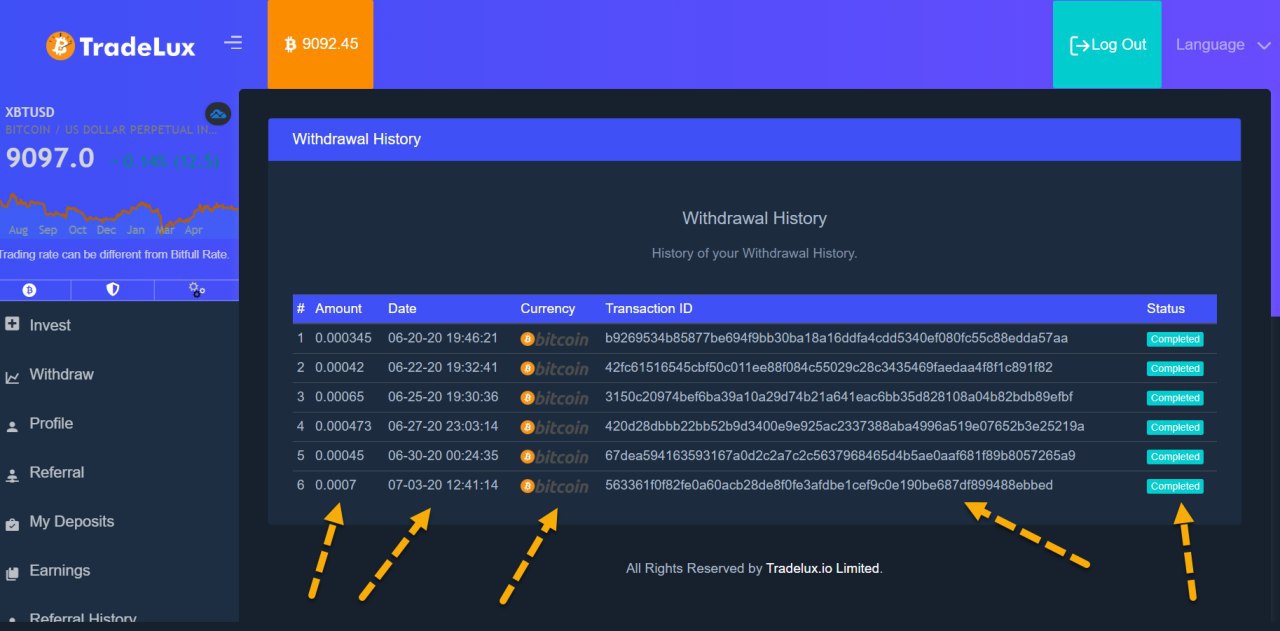The image size is (1280, 631).
Task: Click the Status column header
Action: point(1166,308)
